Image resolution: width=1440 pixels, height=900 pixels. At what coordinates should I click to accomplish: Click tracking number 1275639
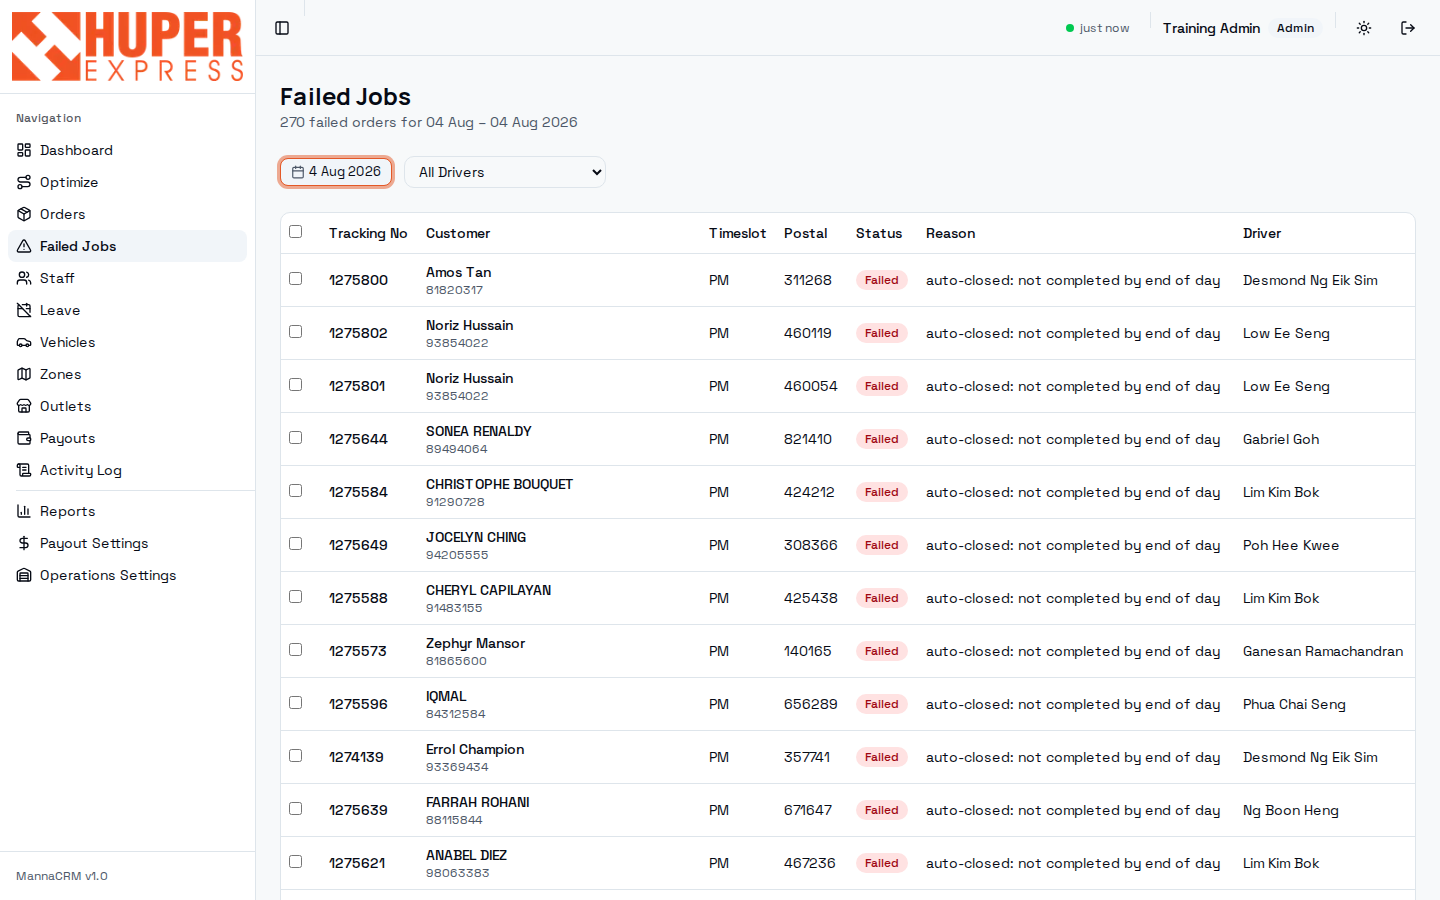[x=358, y=810]
